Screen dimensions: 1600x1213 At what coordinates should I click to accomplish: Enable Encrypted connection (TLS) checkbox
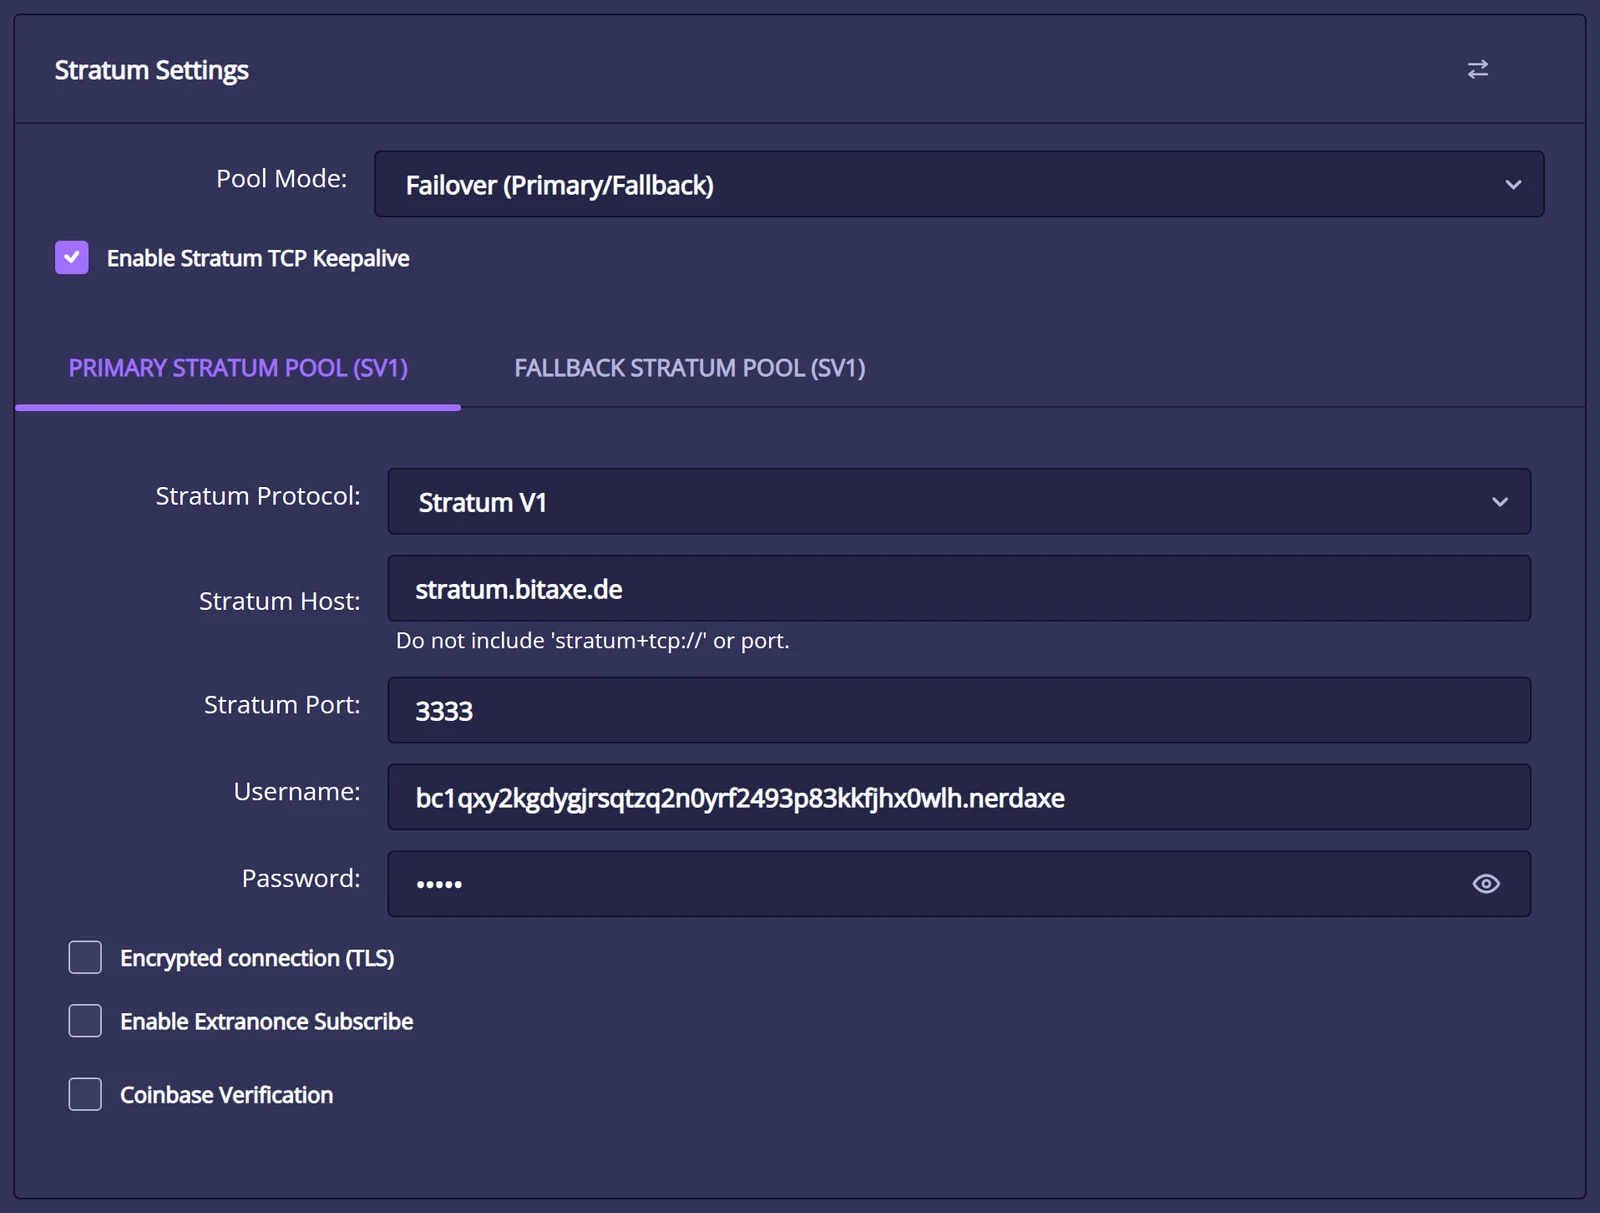85,957
